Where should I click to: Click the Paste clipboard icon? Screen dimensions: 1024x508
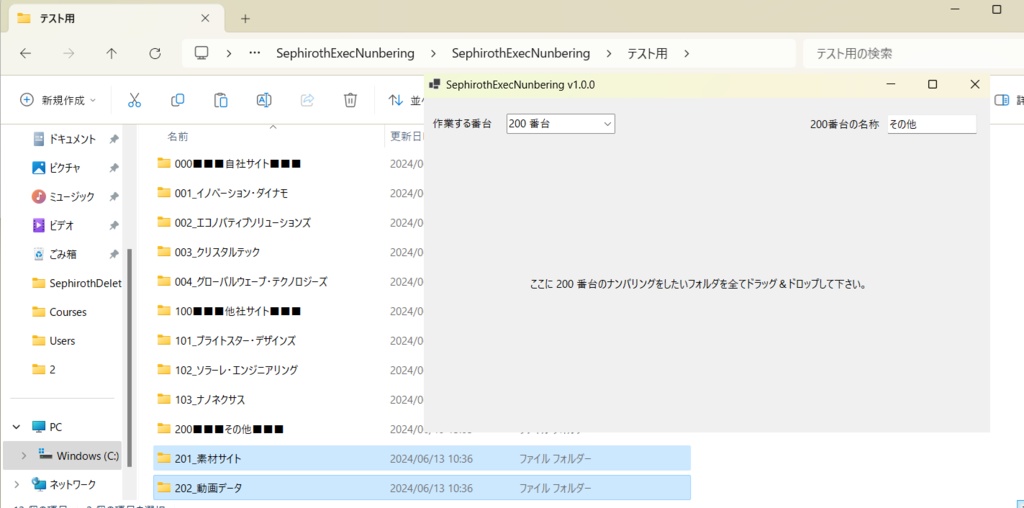pyautogui.click(x=221, y=100)
